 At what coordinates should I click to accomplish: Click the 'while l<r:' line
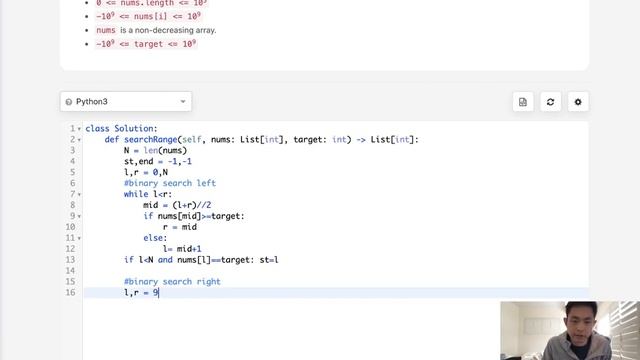148,194
